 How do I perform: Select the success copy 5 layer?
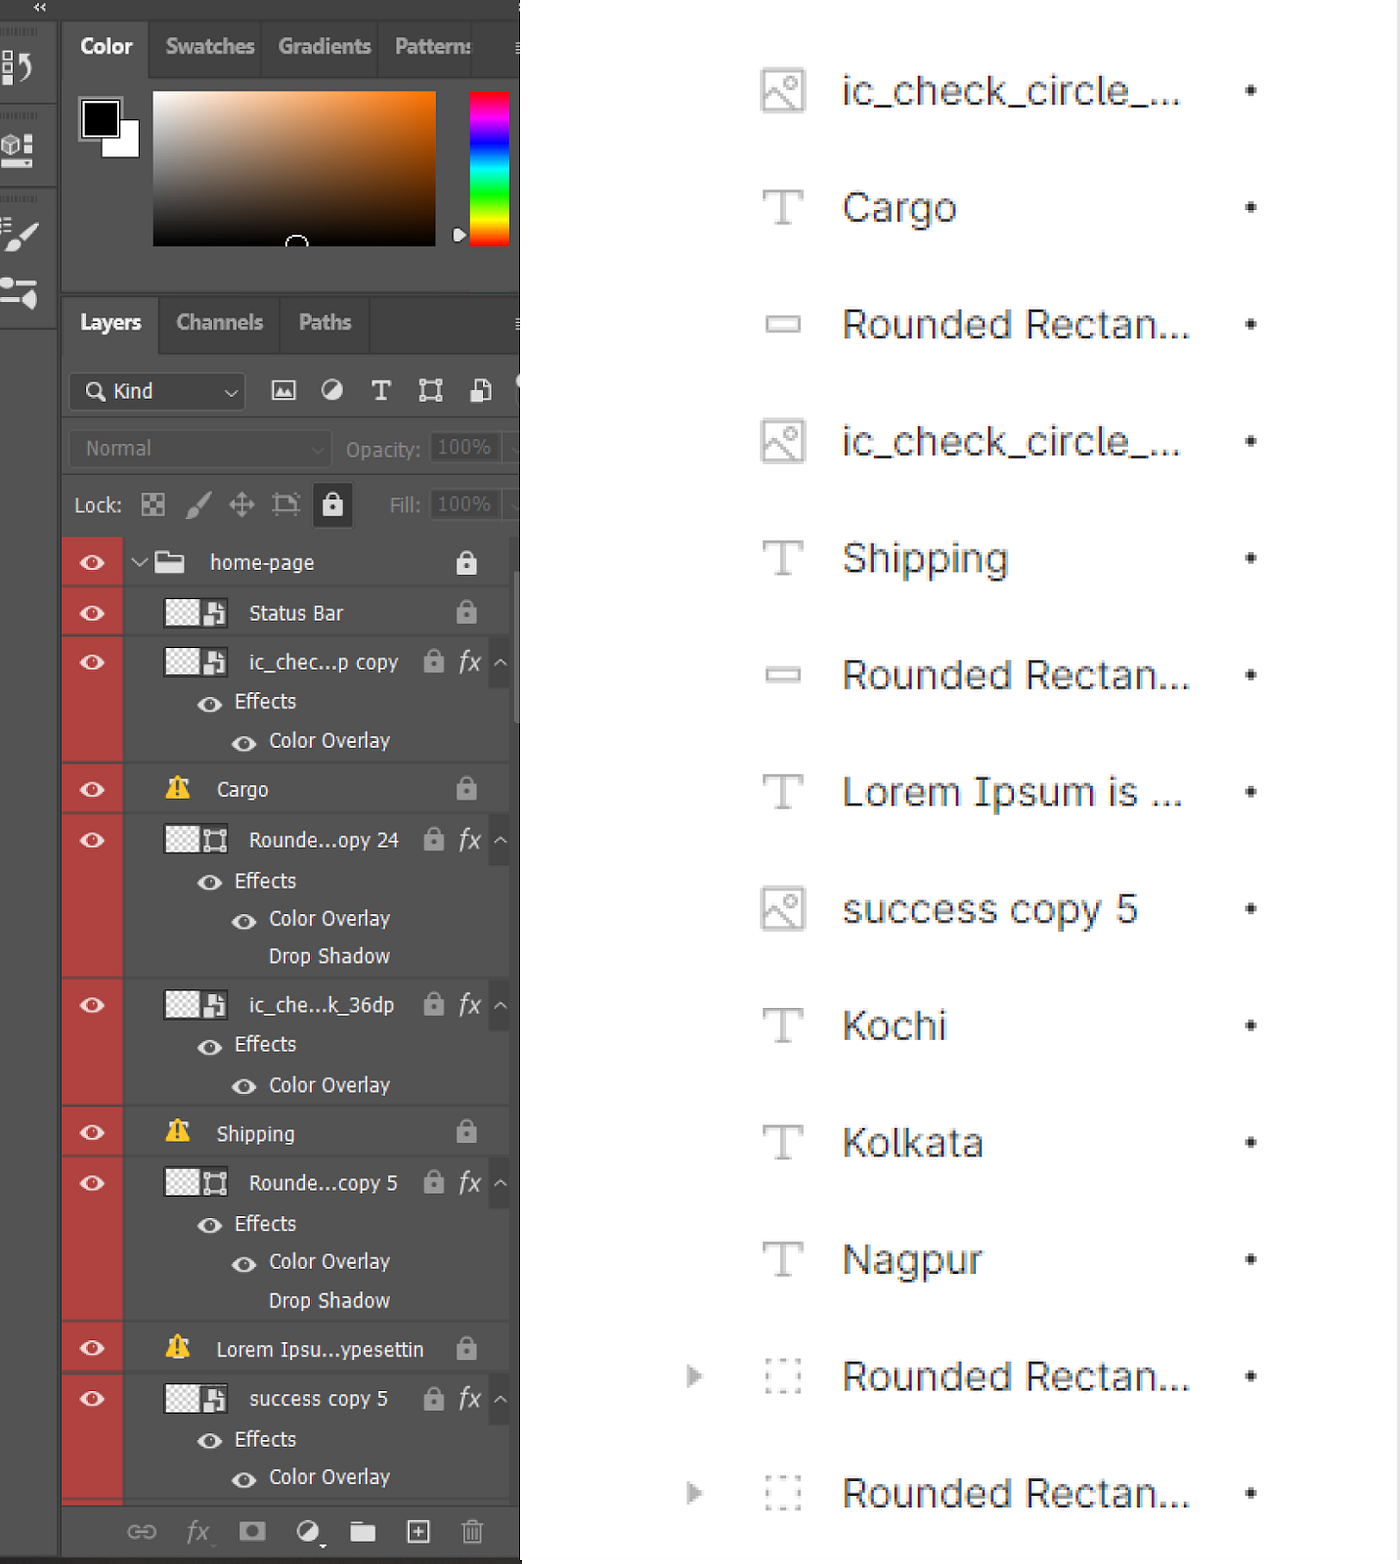(318, 1398)
